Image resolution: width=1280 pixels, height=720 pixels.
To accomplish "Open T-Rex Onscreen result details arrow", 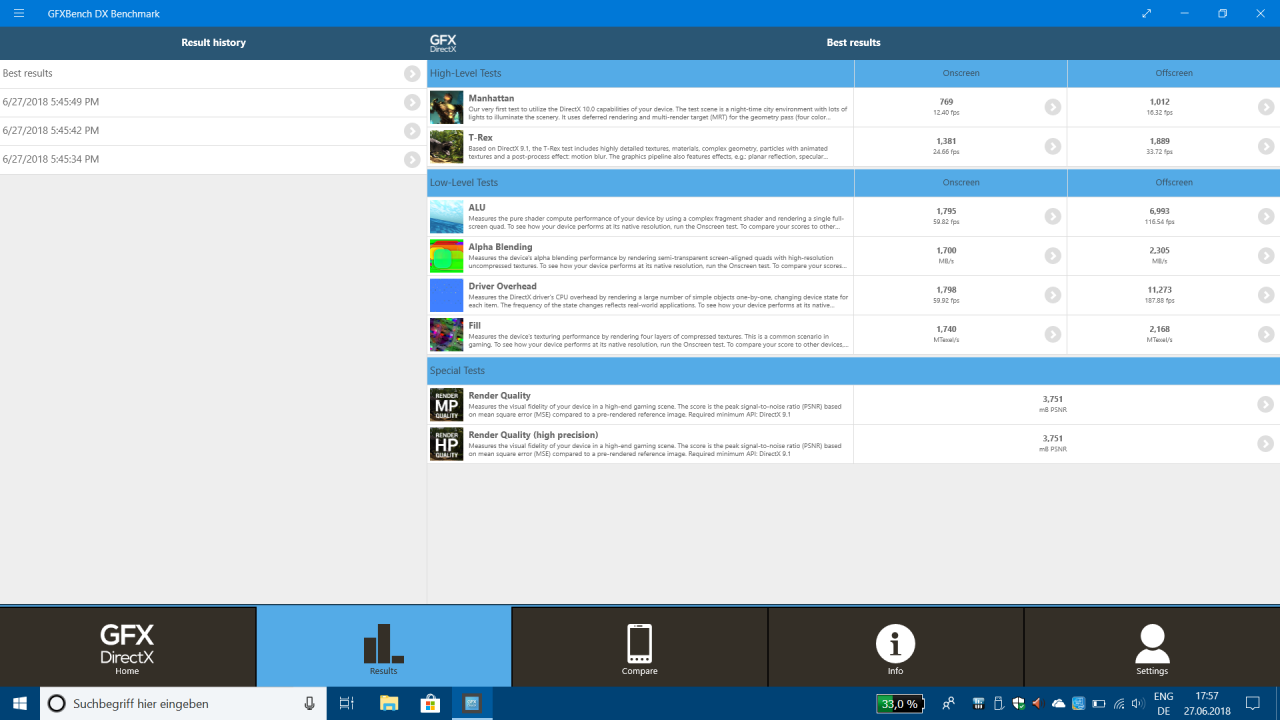I will click(x=1053, y=146).
